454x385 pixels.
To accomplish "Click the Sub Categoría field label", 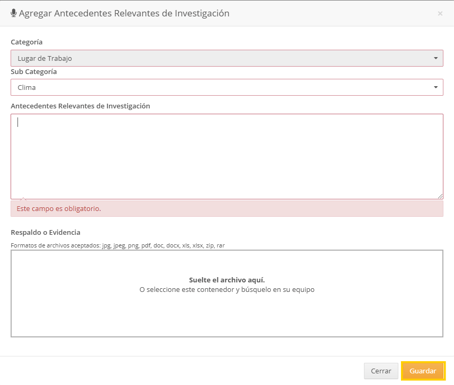I will click(x=34, y=72).
